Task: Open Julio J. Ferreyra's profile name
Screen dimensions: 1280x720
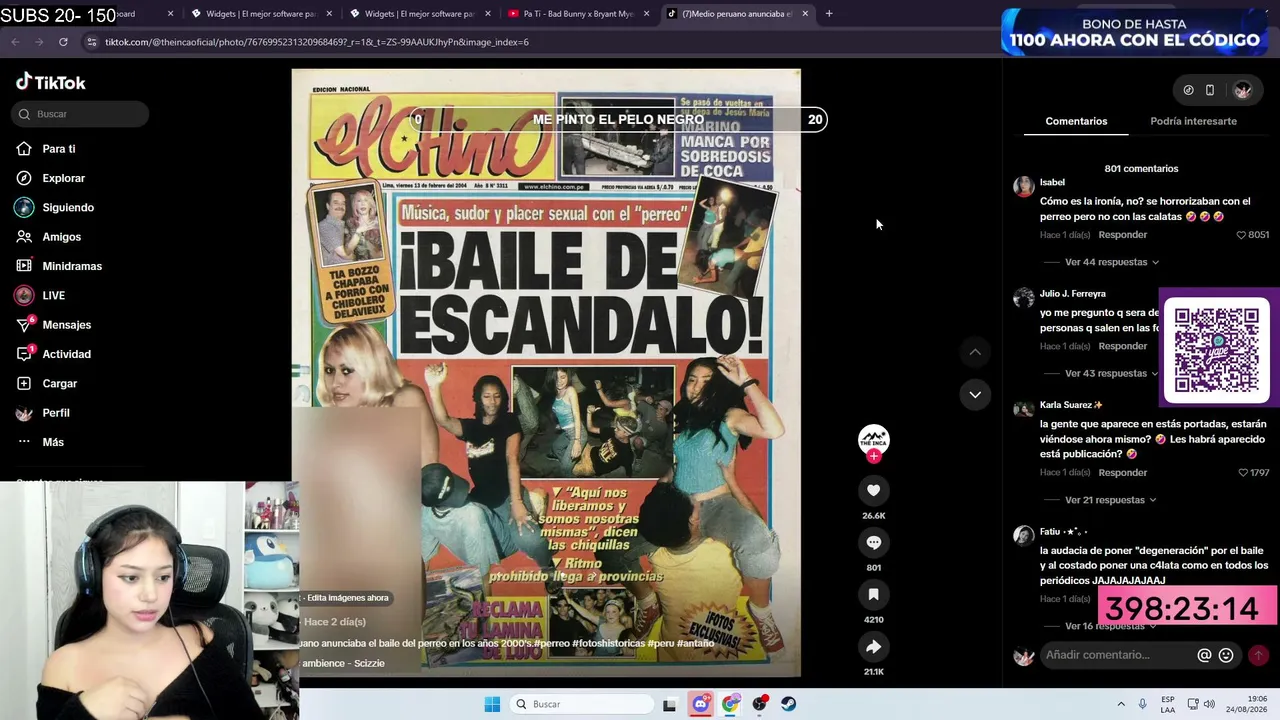Action: [x=1072, y=294]
